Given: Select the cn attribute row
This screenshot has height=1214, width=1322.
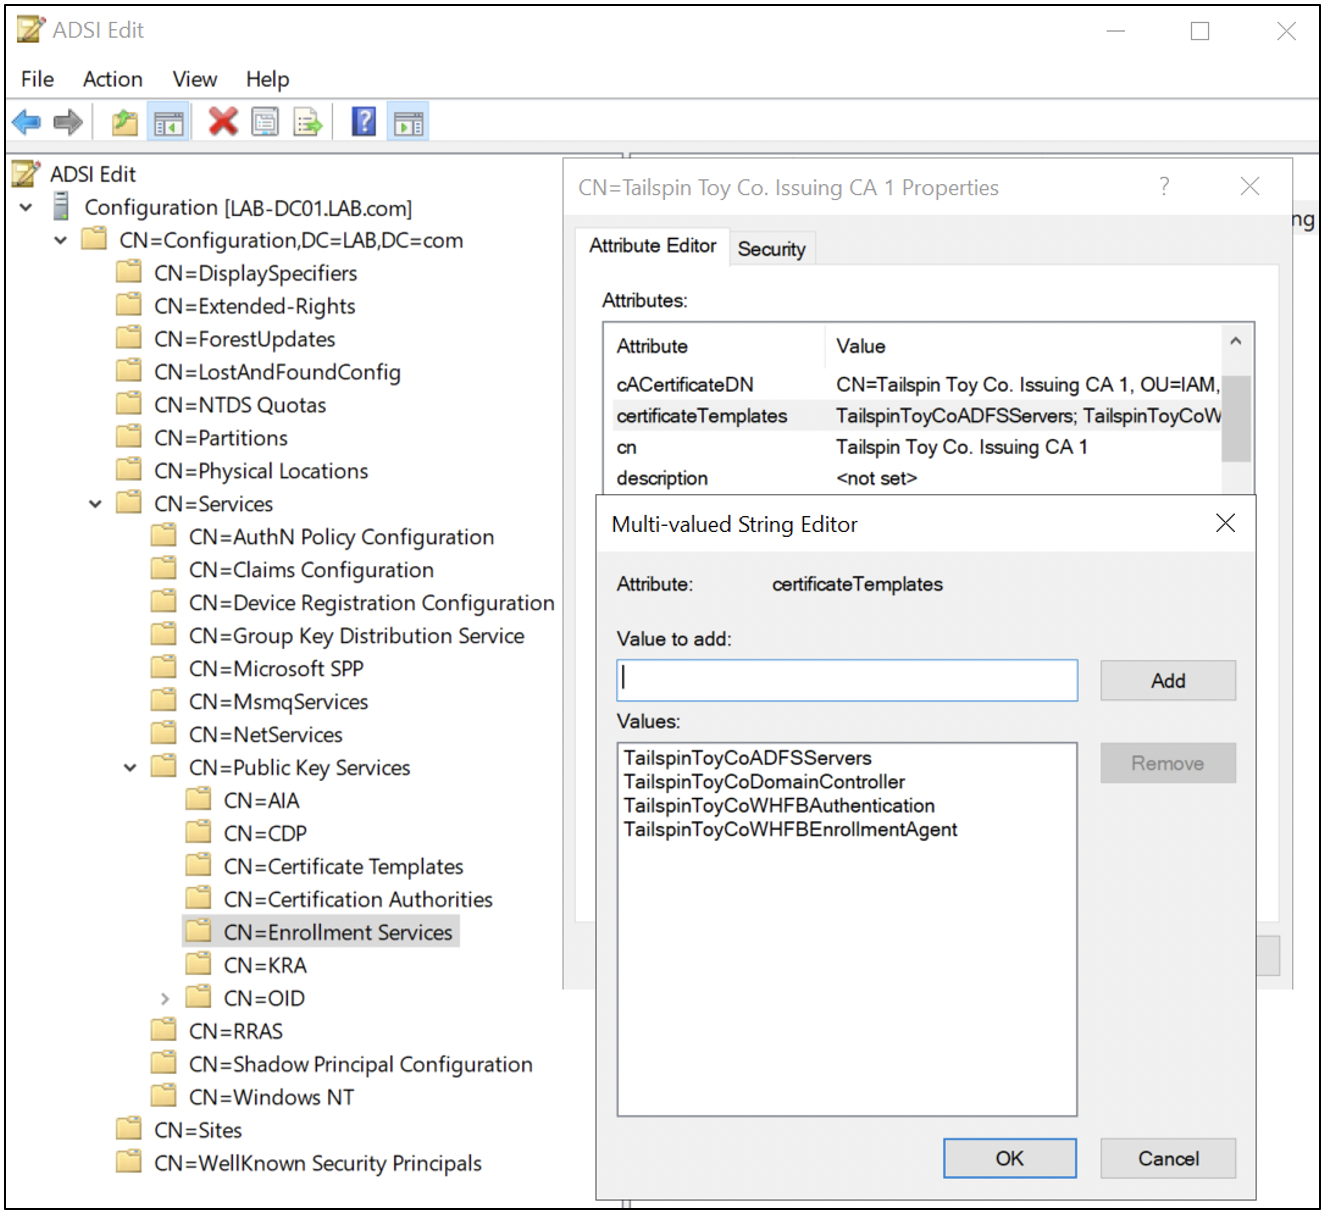Looking at the screenshot, I should coord(916,446).
